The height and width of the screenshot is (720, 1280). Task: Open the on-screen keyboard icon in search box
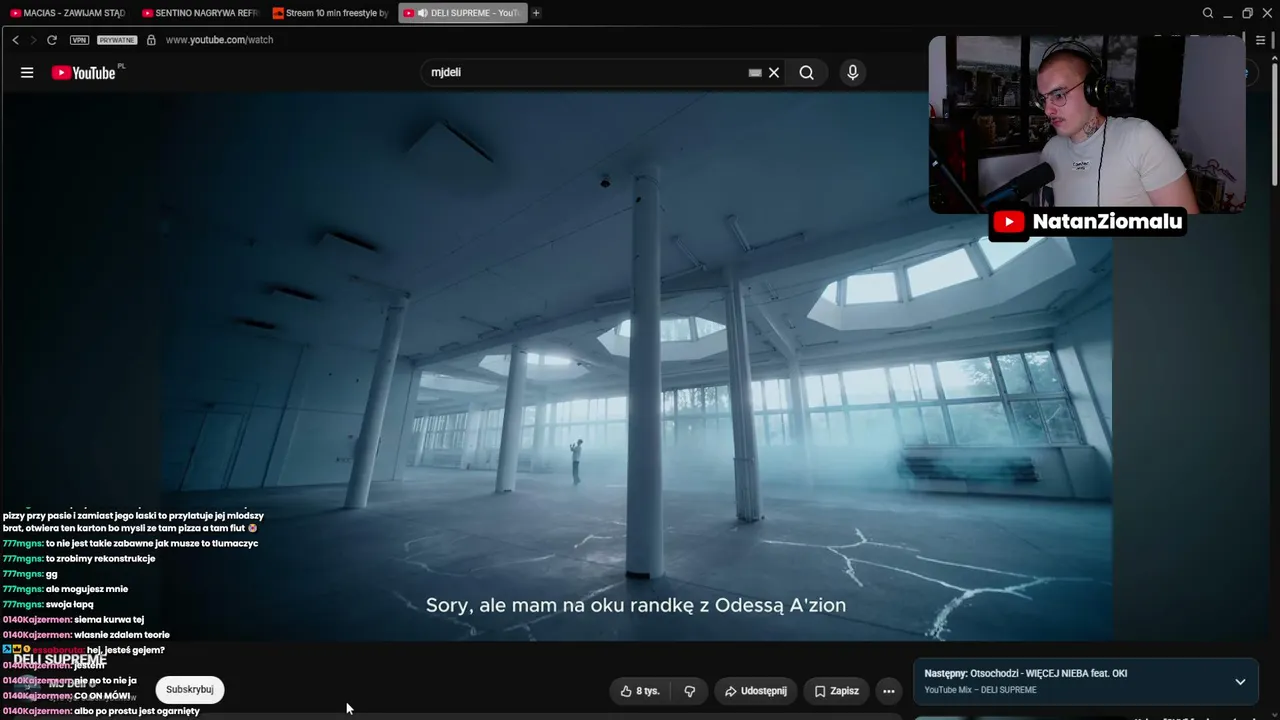tap(755, 72)
